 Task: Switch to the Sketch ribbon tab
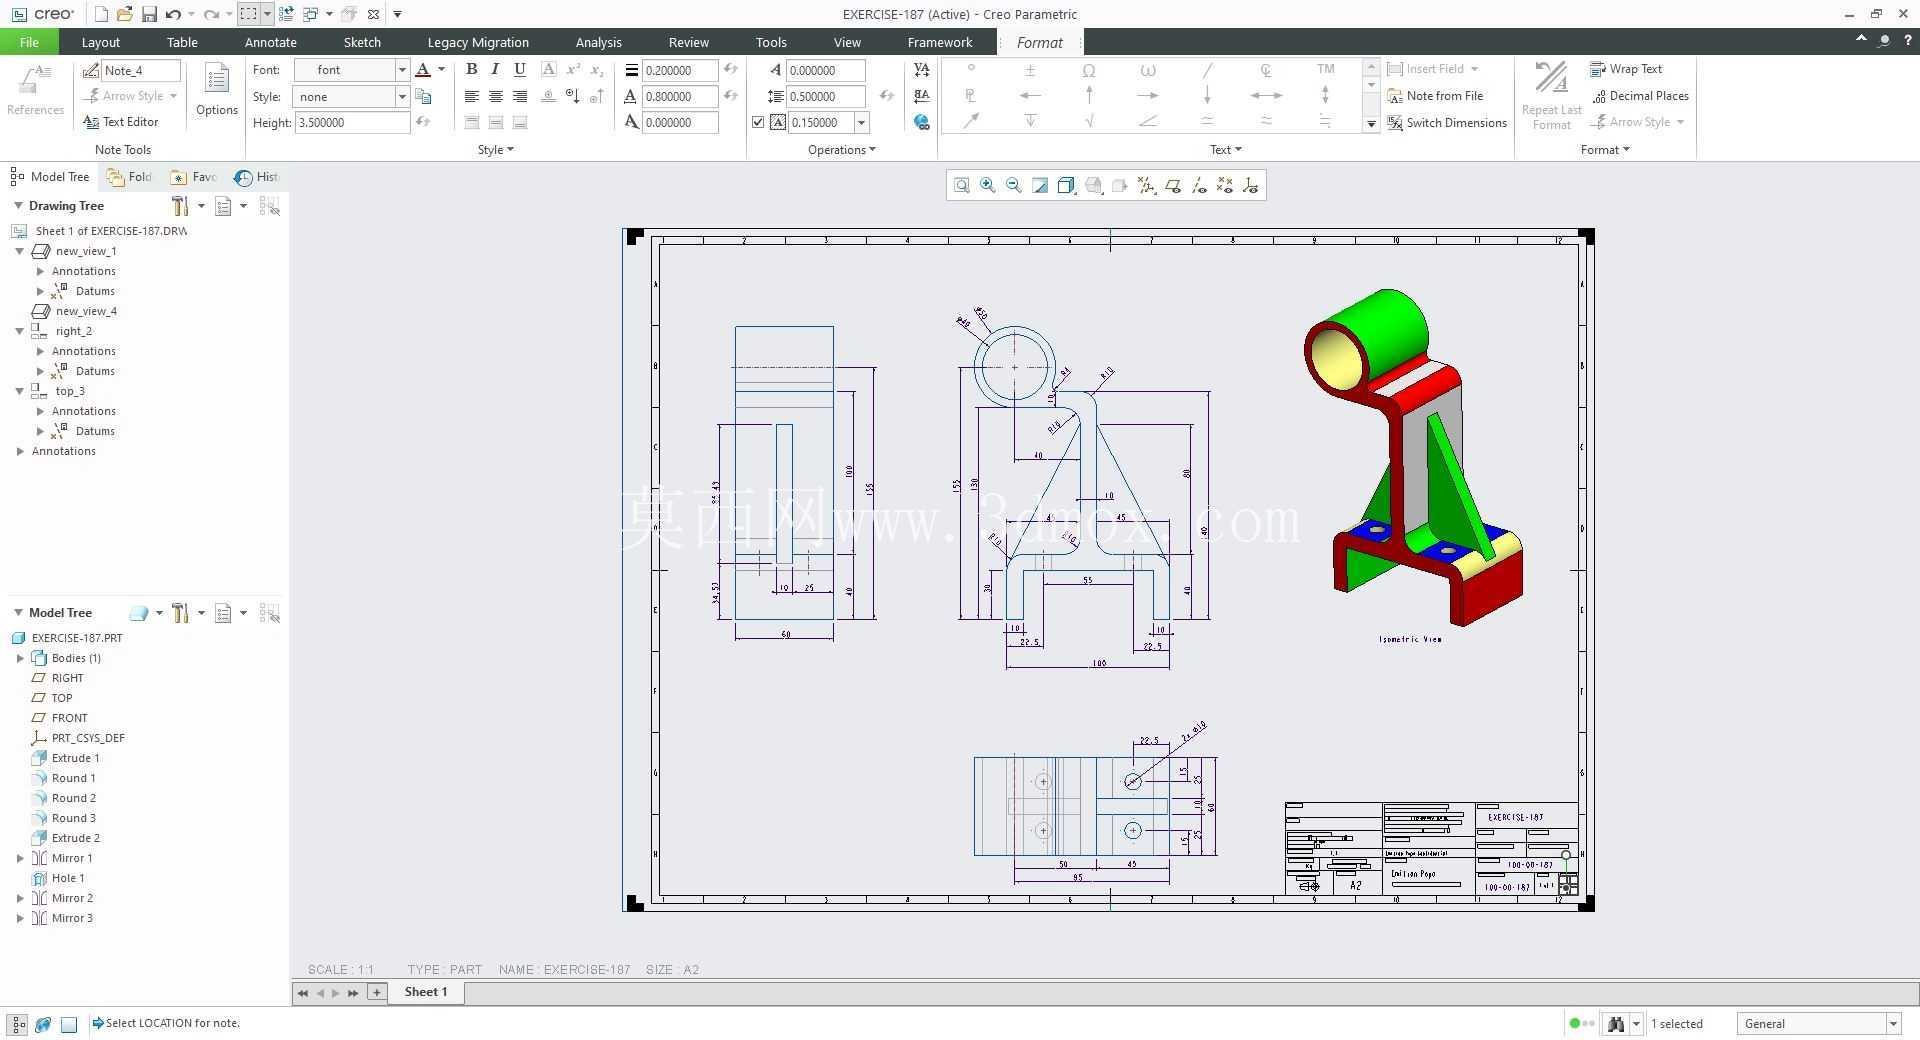click(362, 42)
